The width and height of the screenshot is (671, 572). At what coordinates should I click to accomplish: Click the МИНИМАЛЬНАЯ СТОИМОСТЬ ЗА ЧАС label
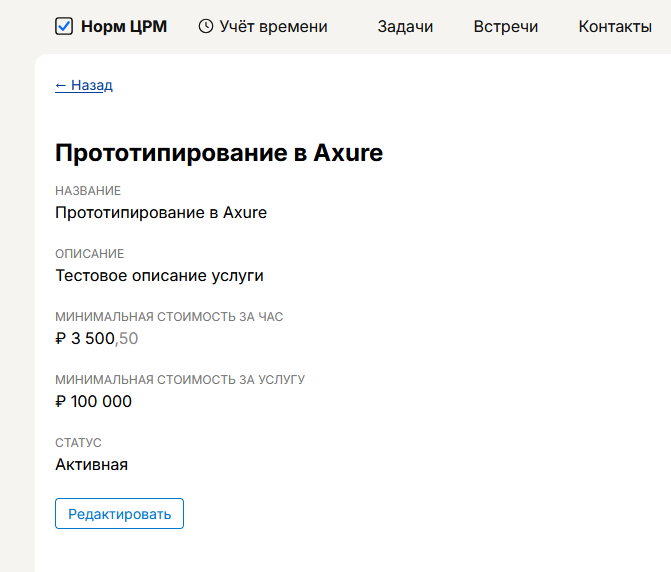169,317
